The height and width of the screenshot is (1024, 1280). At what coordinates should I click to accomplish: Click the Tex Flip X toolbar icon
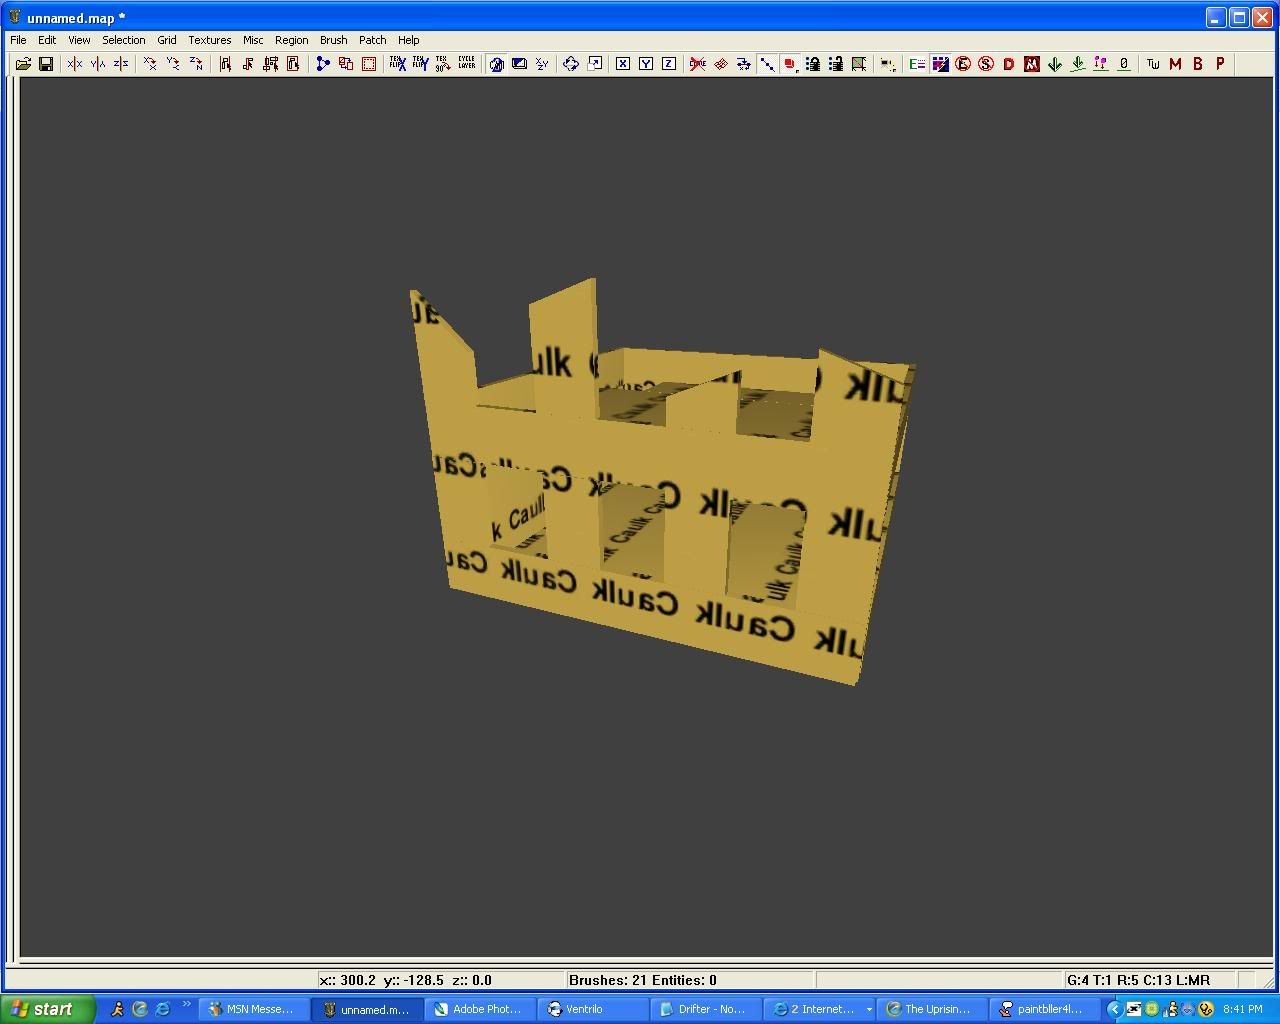coord(397,64)
